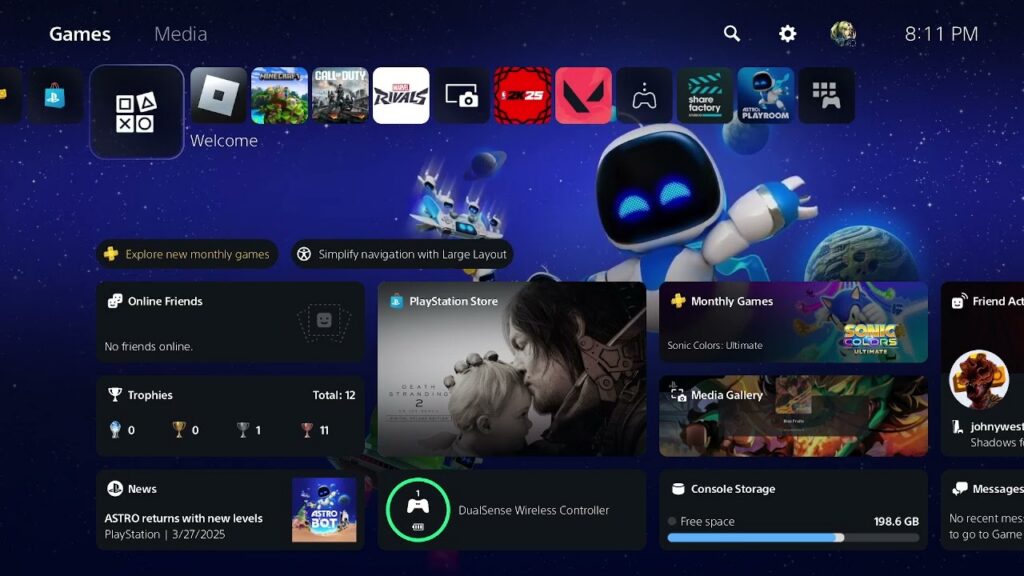Launch the NBA 2K25 tile
Screen dimensions: 1024x576
point(522,95)
